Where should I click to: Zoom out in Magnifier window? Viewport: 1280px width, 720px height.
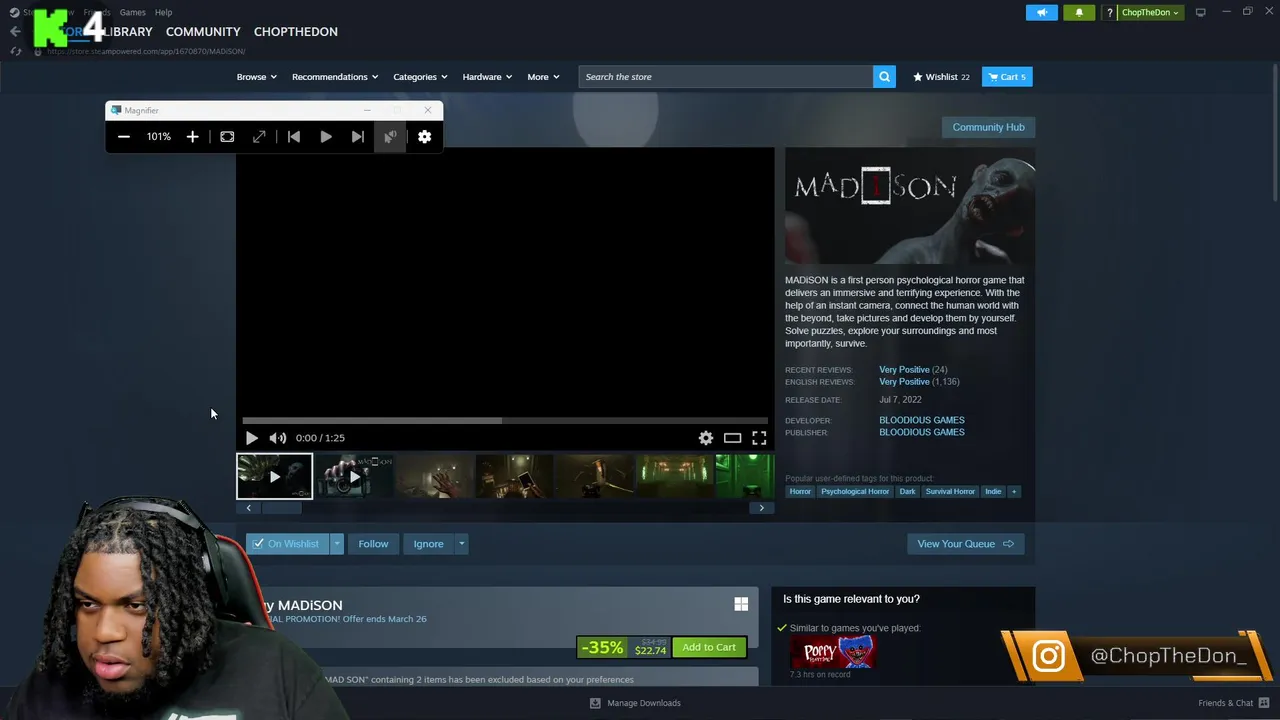(124, 137)
